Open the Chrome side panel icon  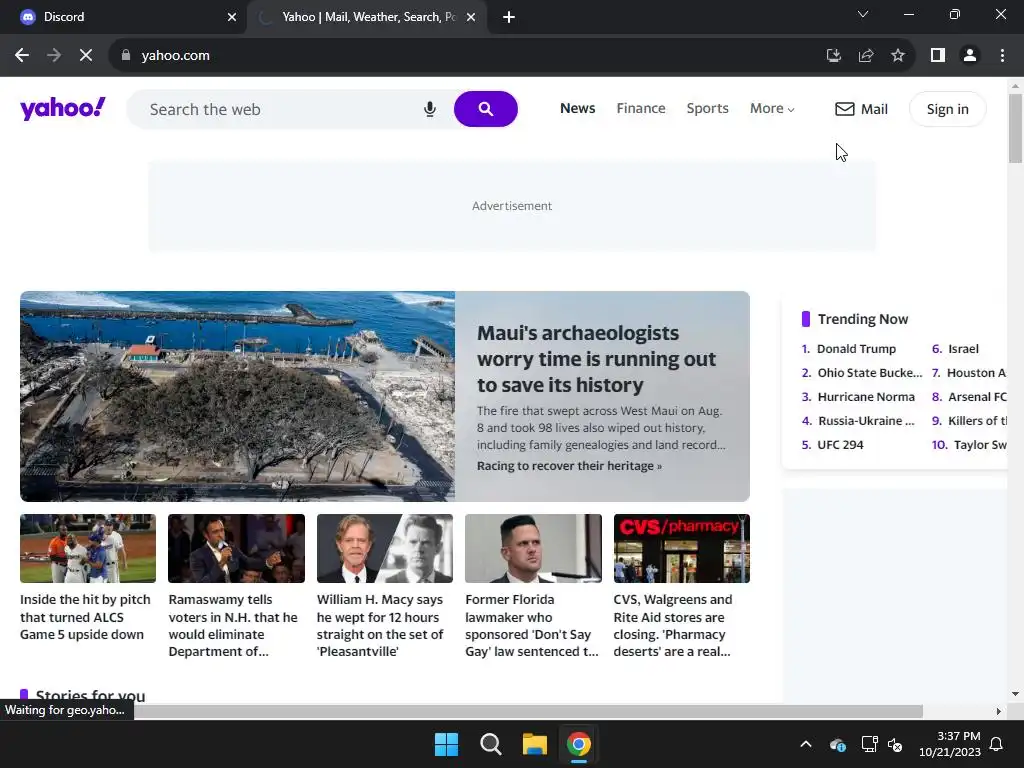point(938,56)
